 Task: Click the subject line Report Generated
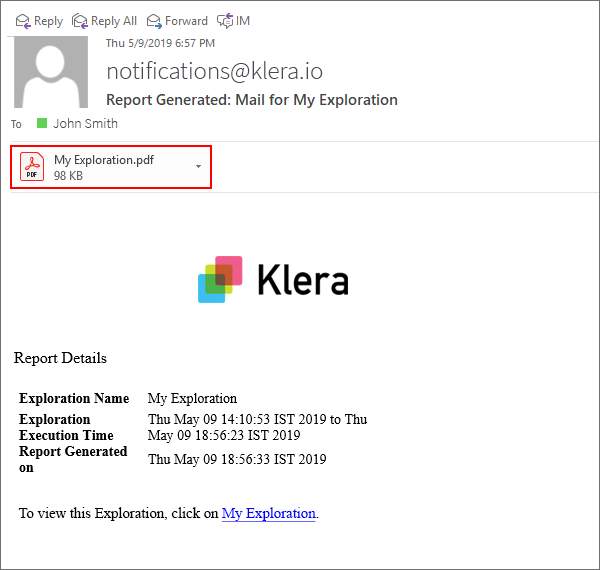tap(252, 100)
